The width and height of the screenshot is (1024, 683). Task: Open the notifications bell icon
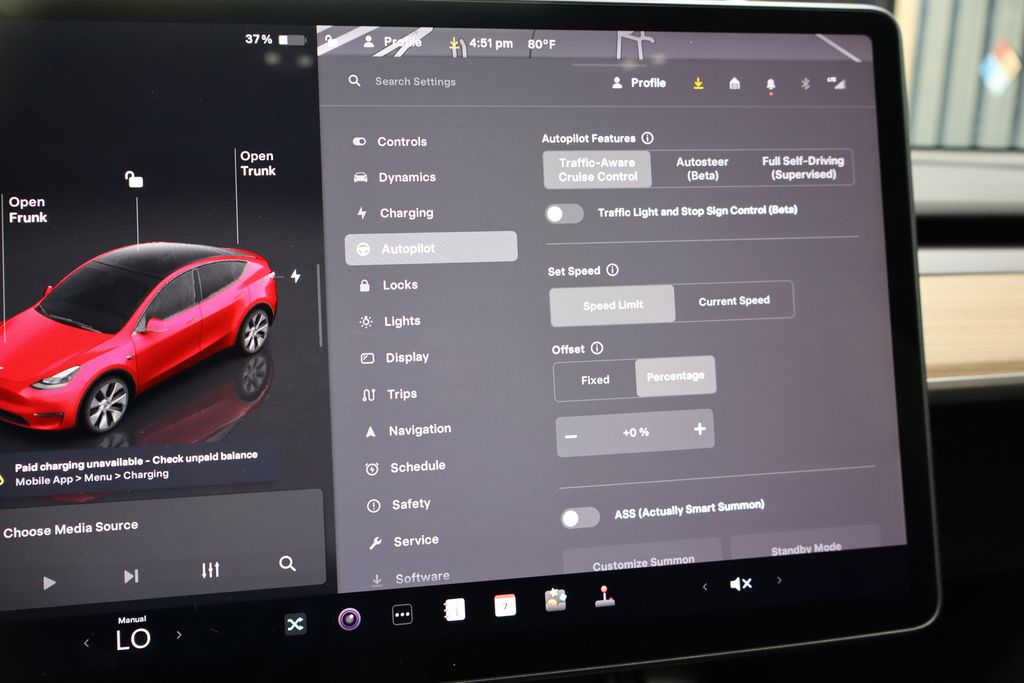[770, 85]
